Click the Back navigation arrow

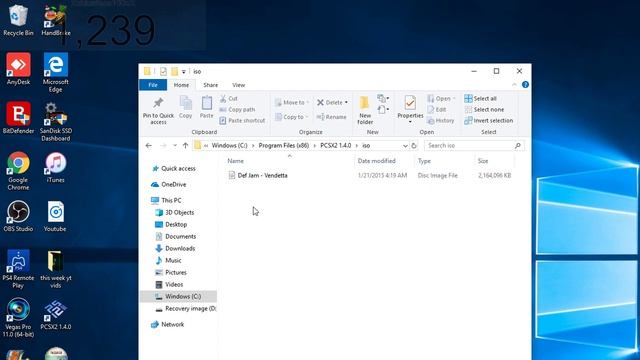tap(149, 145)
